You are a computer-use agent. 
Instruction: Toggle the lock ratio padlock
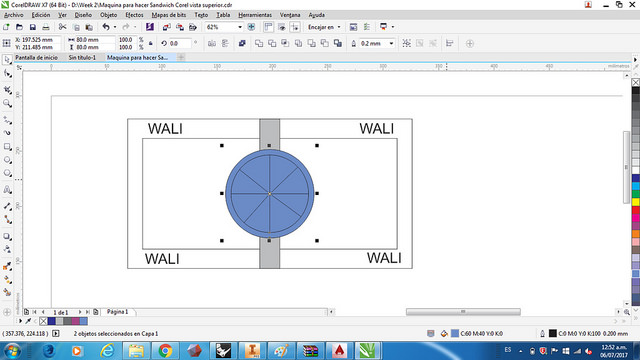tap(151, 43)
